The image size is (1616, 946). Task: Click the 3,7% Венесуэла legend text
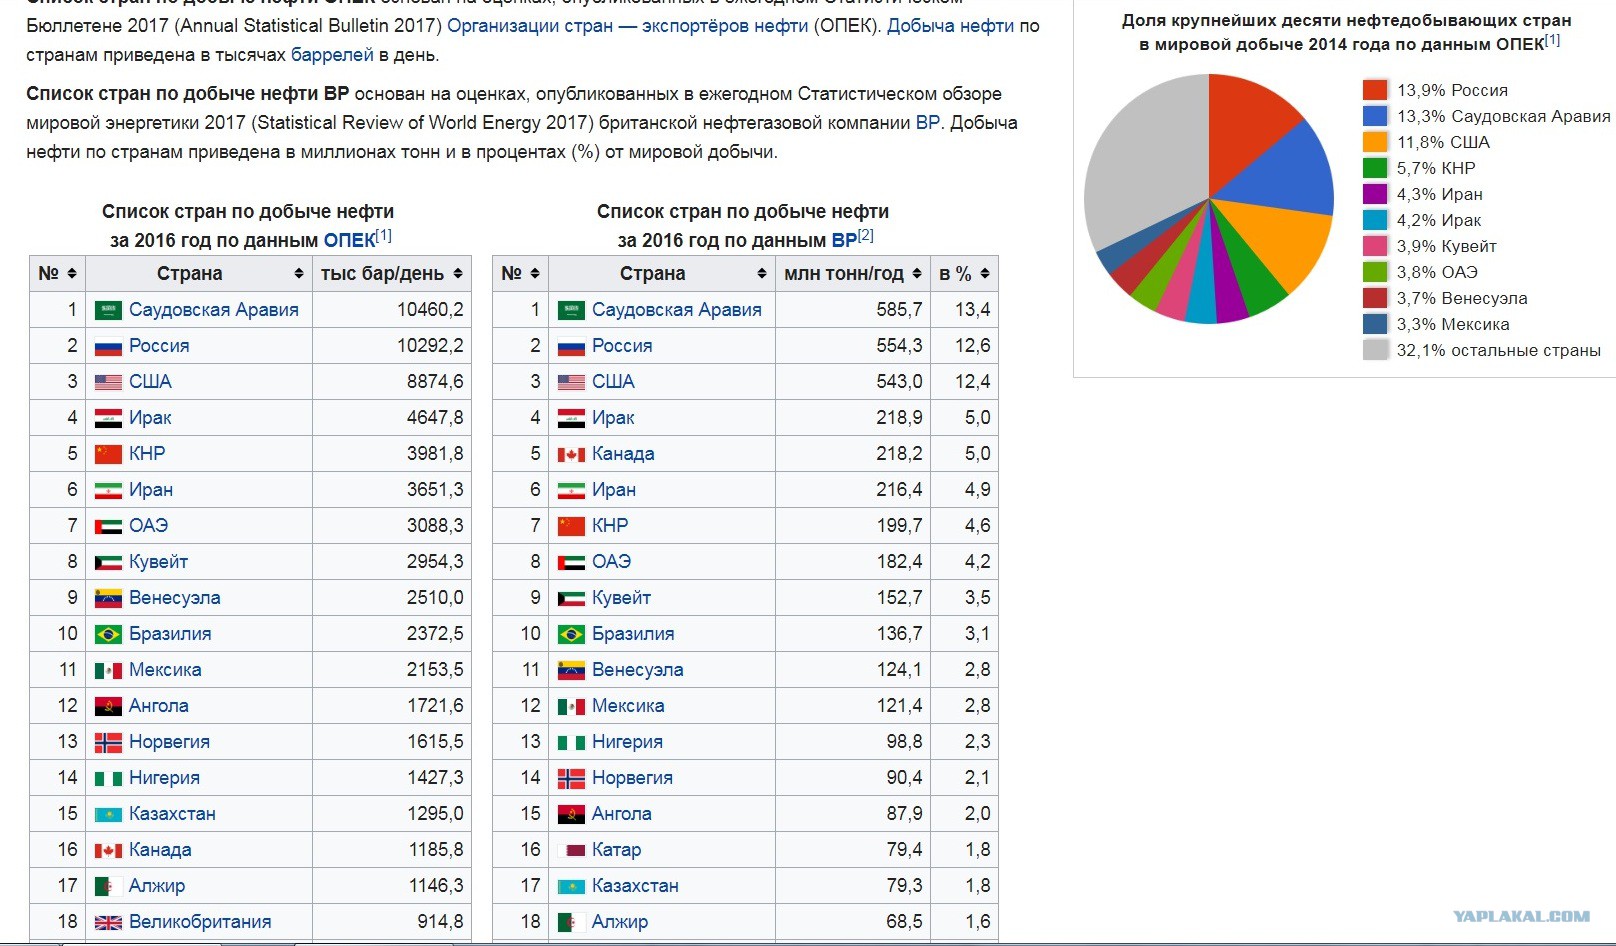click(1462, 298)
